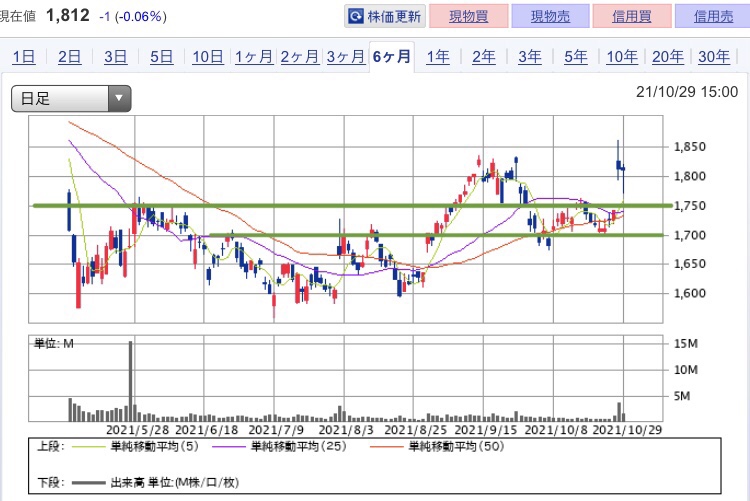Click the 単純移動平均(50) legend entry
The height and width of the screenshot is (501, 750).
coord(437,446)
